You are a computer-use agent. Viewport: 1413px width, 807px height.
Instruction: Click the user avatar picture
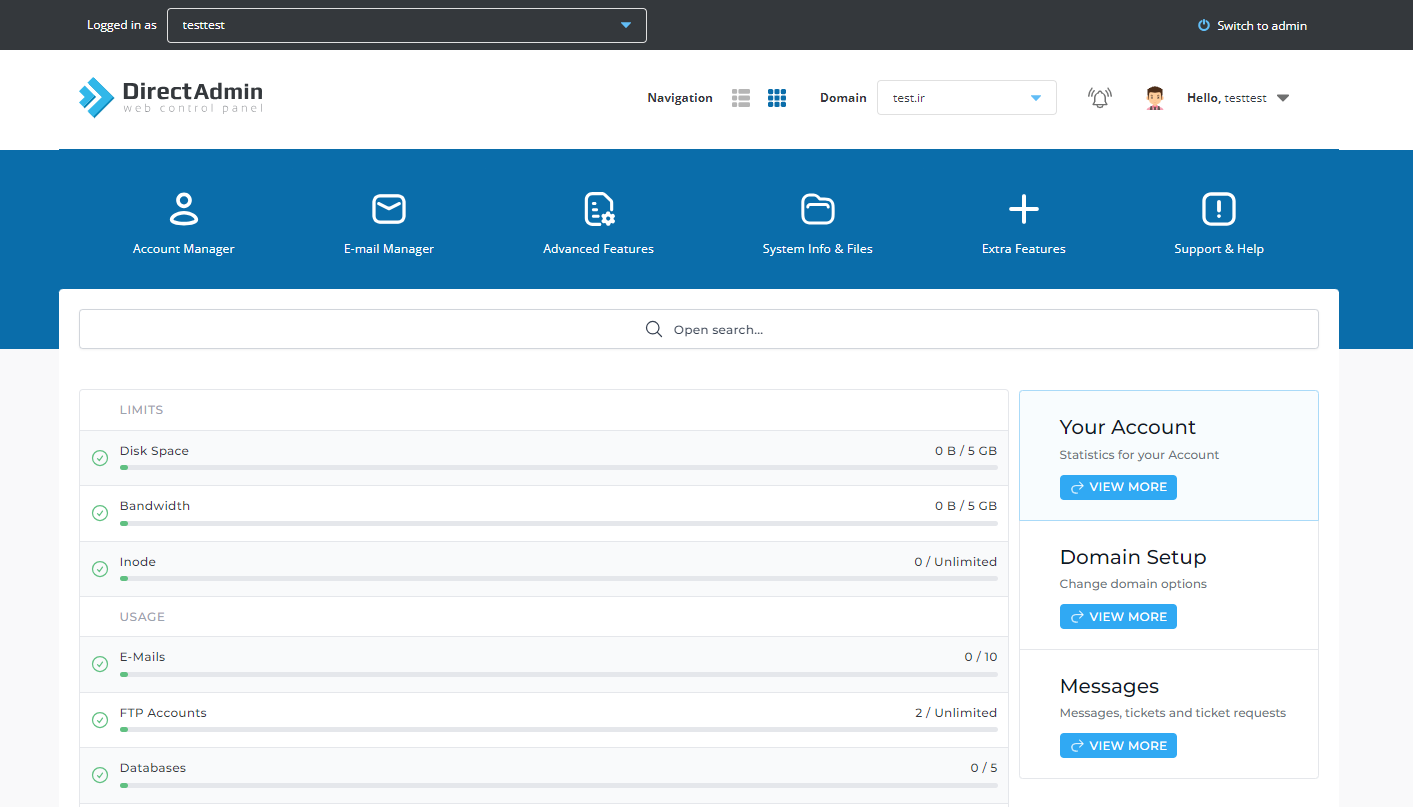1155,98
